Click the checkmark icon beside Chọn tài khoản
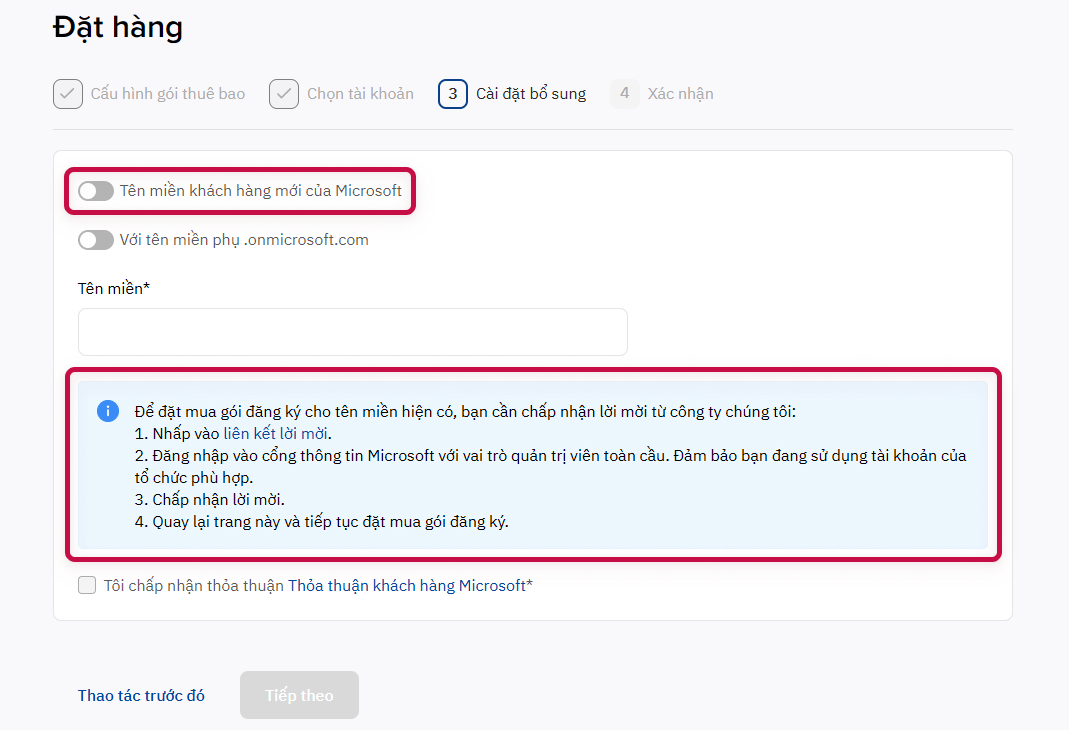The width and height of the screenshot is (1069, 730). pyautogui.click(x=284, y=94)
